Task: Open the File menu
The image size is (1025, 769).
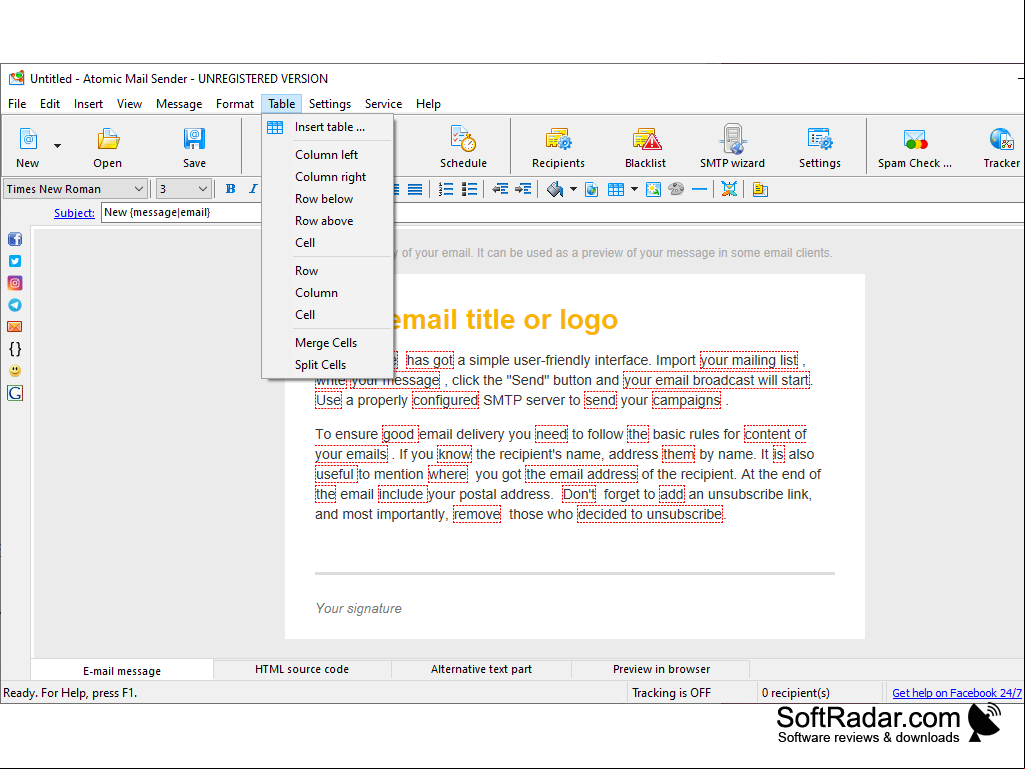Action: [17, 104]
